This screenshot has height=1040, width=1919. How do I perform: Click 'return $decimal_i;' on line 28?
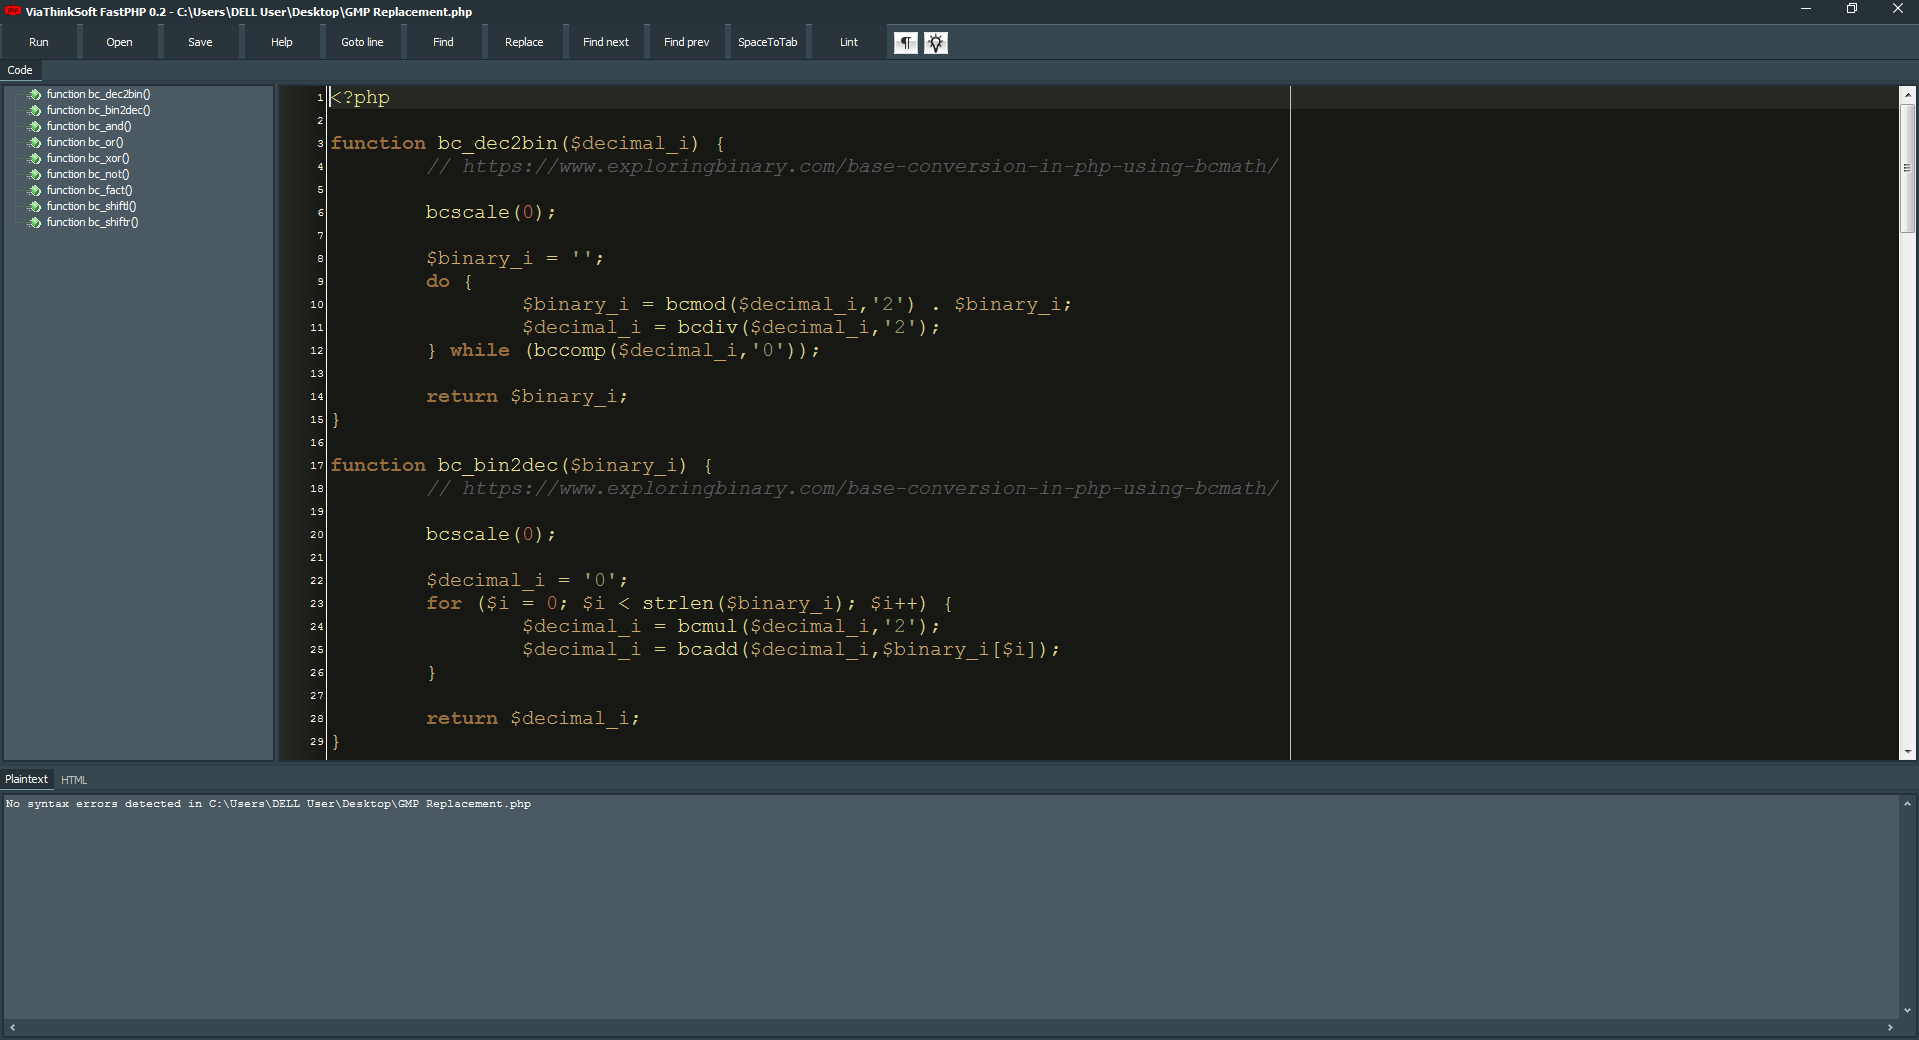click(x=533, y=718)
